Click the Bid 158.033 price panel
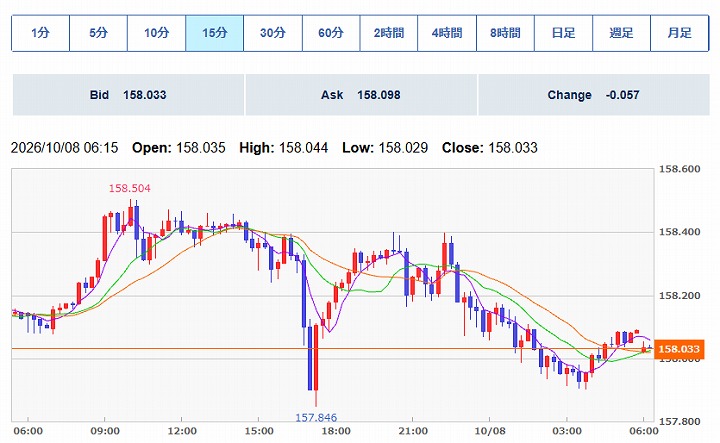Viewport: 720px width, 443px height. (x=128, y=95)
